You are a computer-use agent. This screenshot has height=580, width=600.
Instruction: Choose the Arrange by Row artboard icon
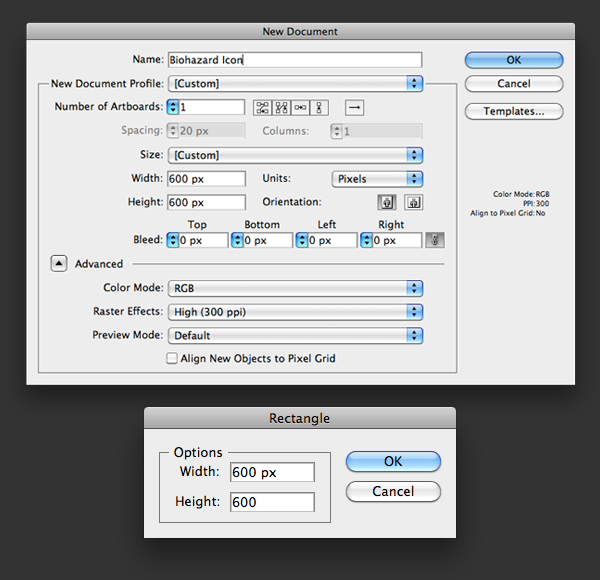(x=301, y=107)
